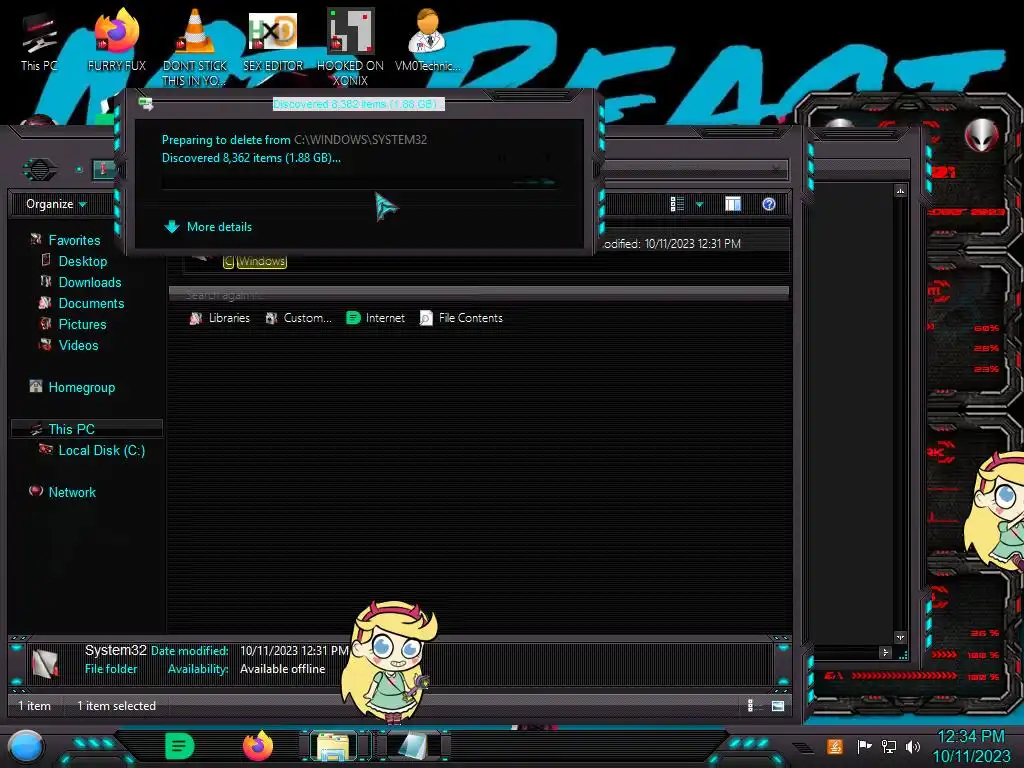
Task: Open the green notes app taskbar icon
Action: [179, 746]
